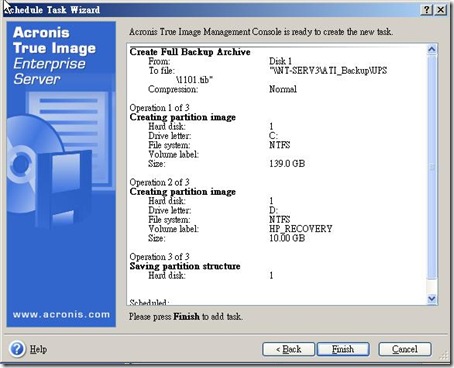Click the vertical scrollbar thumb in summary
The height and width of the screenshot is (368, 454).
[x=432, y=167]
